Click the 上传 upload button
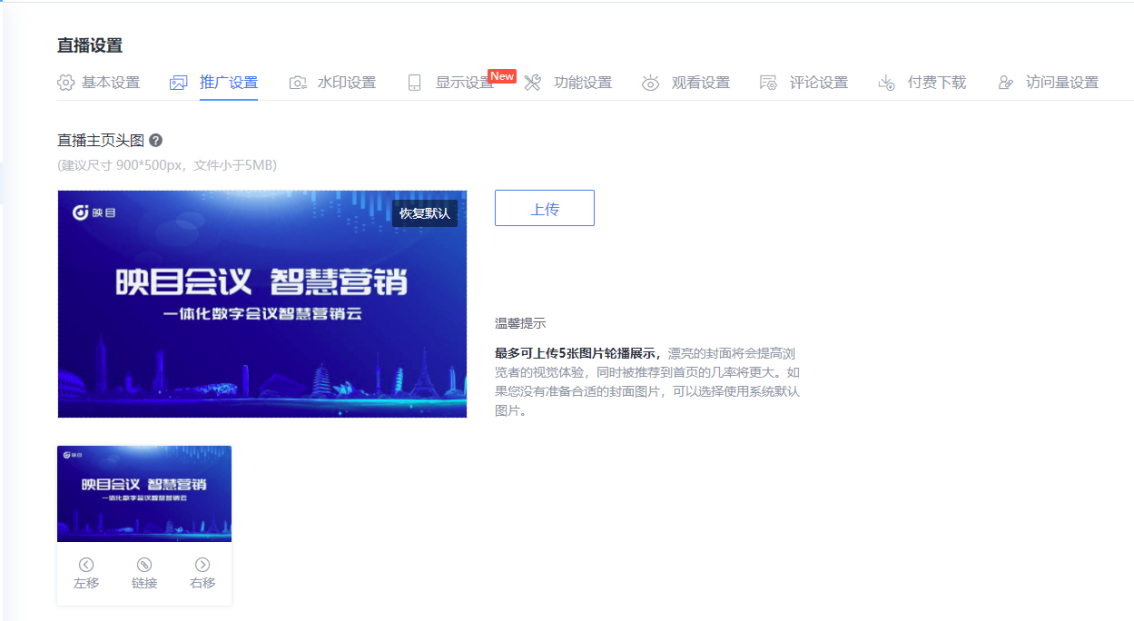The image size is (1134, 621). [x=545, y=208]
